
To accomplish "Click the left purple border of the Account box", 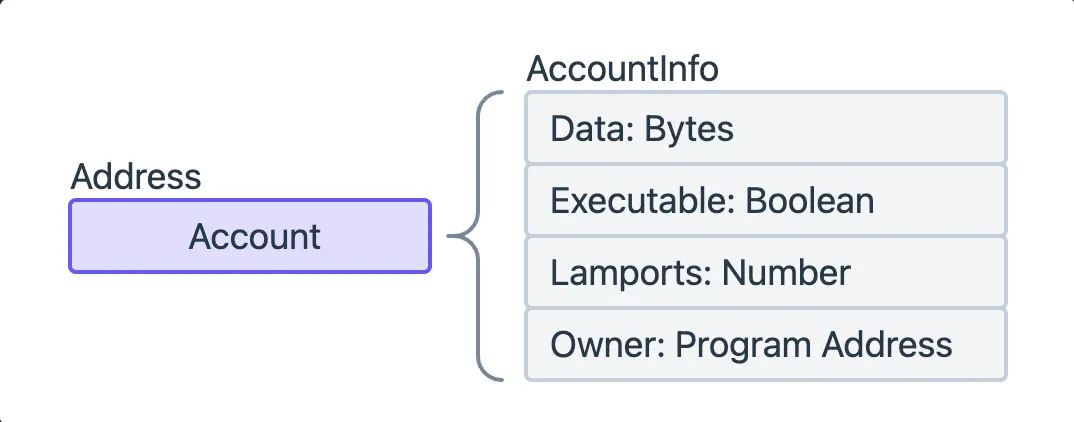I will pyautogui.click(x=70, y=236).
